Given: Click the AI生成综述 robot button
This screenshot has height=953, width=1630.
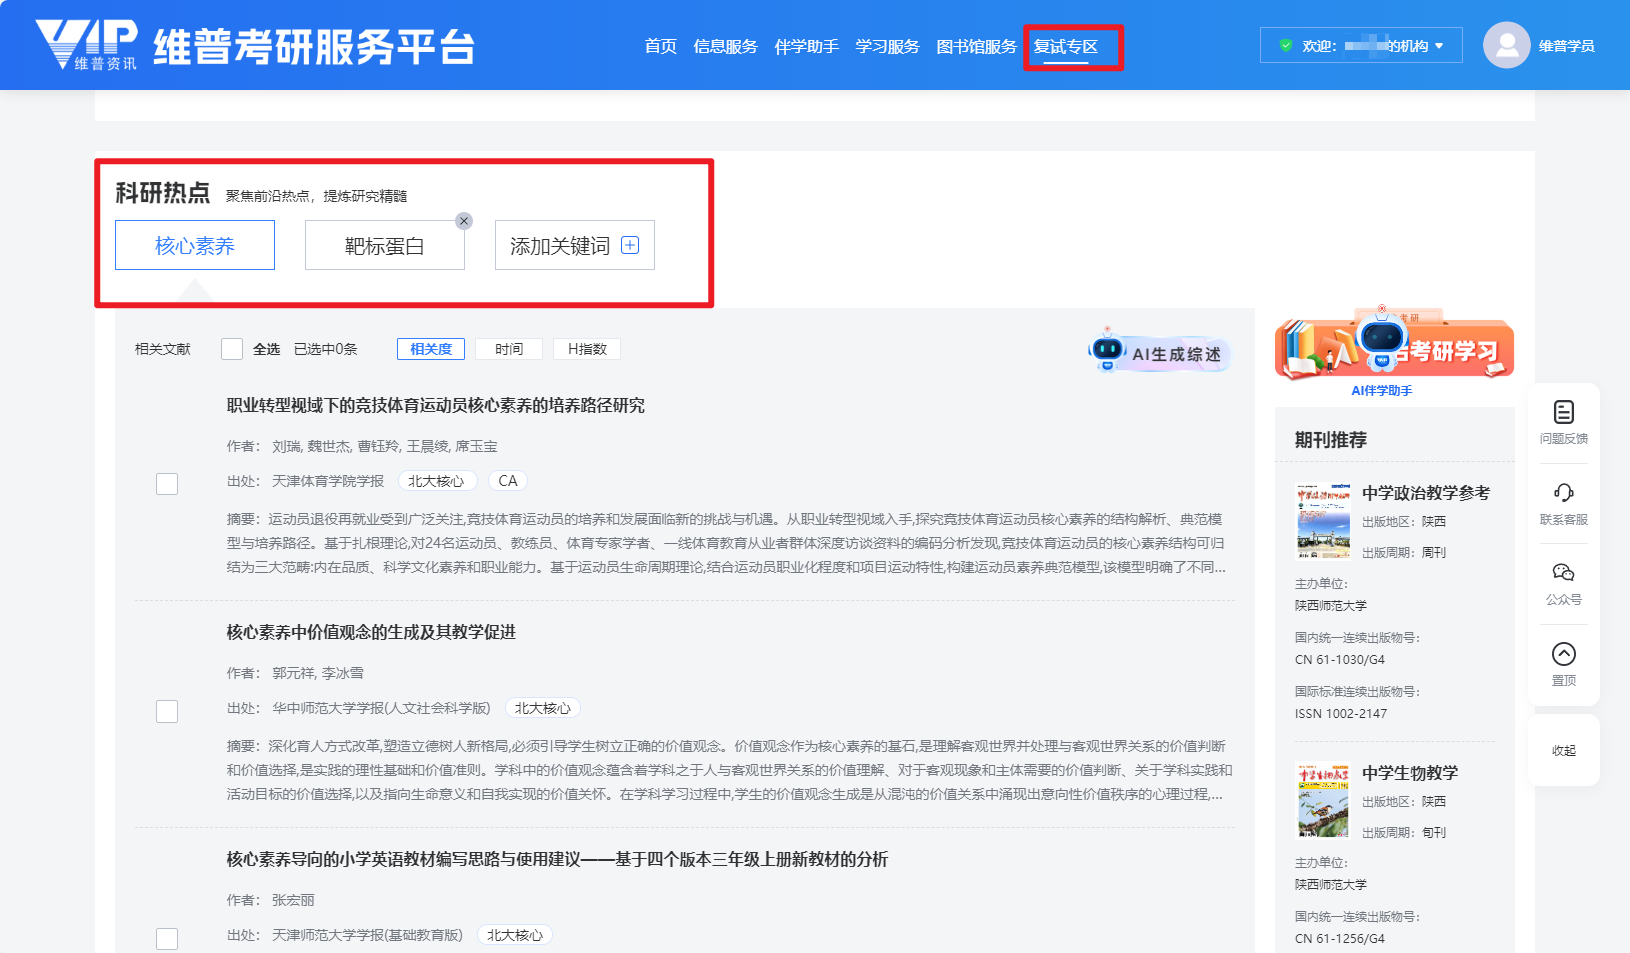Looking at the screenshot, I should [x=1159, y=352].
